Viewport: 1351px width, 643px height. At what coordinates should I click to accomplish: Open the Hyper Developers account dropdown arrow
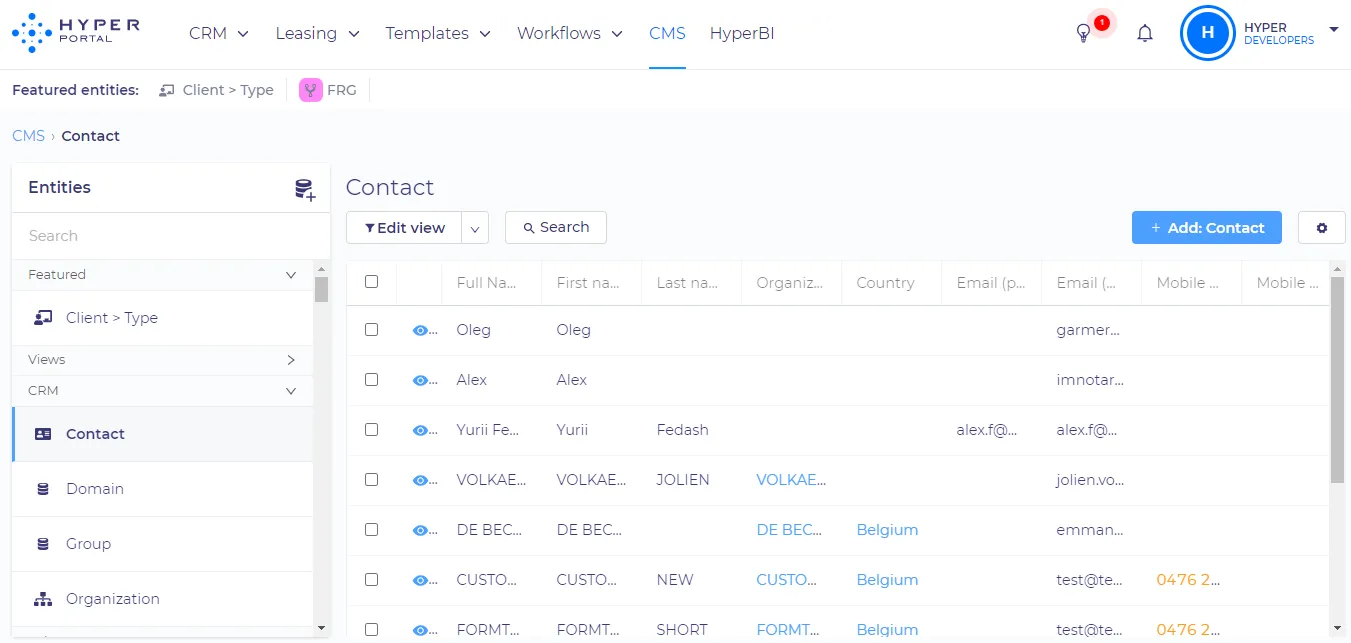coord(1334,30)
